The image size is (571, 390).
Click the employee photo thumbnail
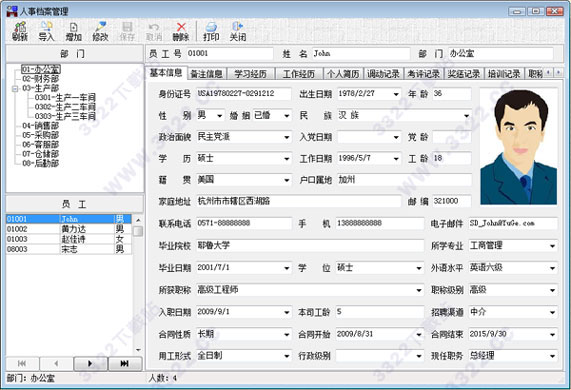(519, 146)
